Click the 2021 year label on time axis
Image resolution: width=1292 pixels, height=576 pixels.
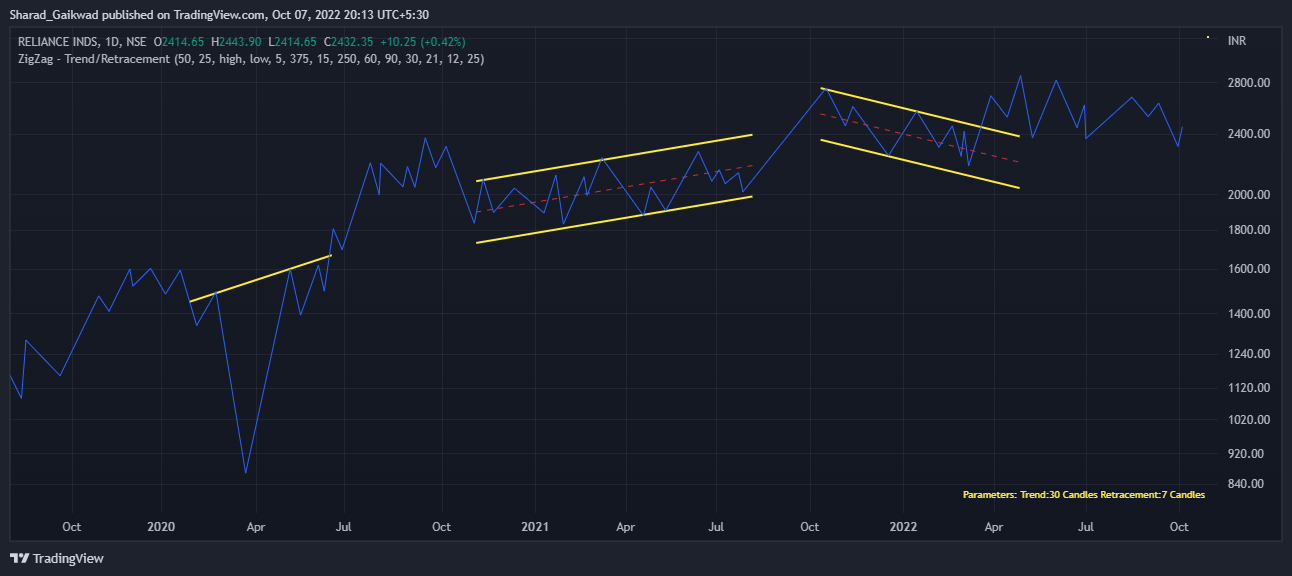point(535,526)
